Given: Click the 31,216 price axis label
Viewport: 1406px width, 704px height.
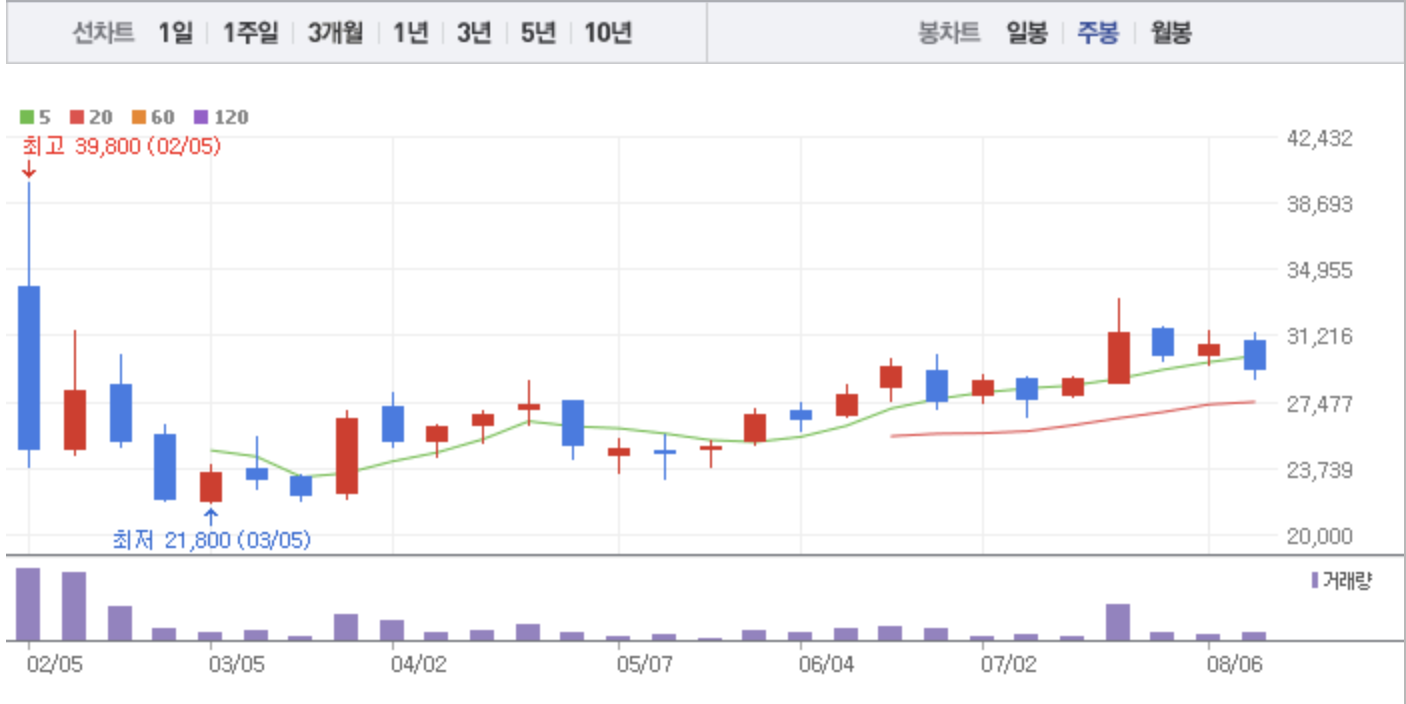Looking at the screenshot, I should coord(1318,337).
